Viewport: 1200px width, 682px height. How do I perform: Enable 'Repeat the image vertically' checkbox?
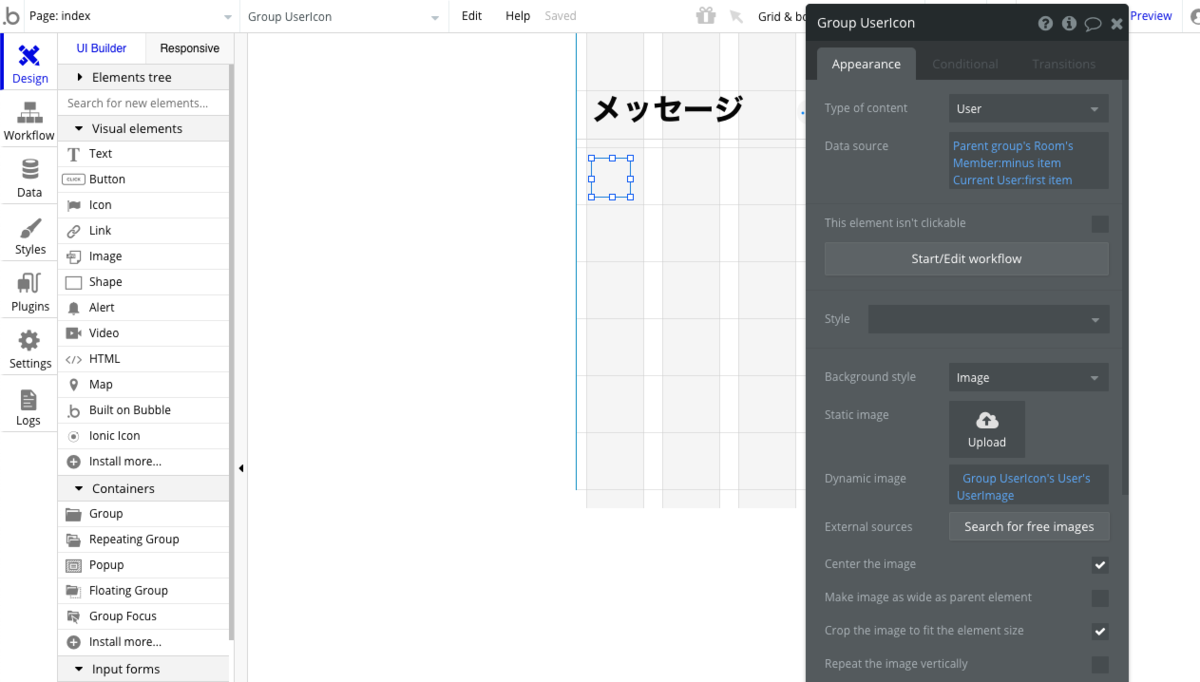[x=1100, y=664]
